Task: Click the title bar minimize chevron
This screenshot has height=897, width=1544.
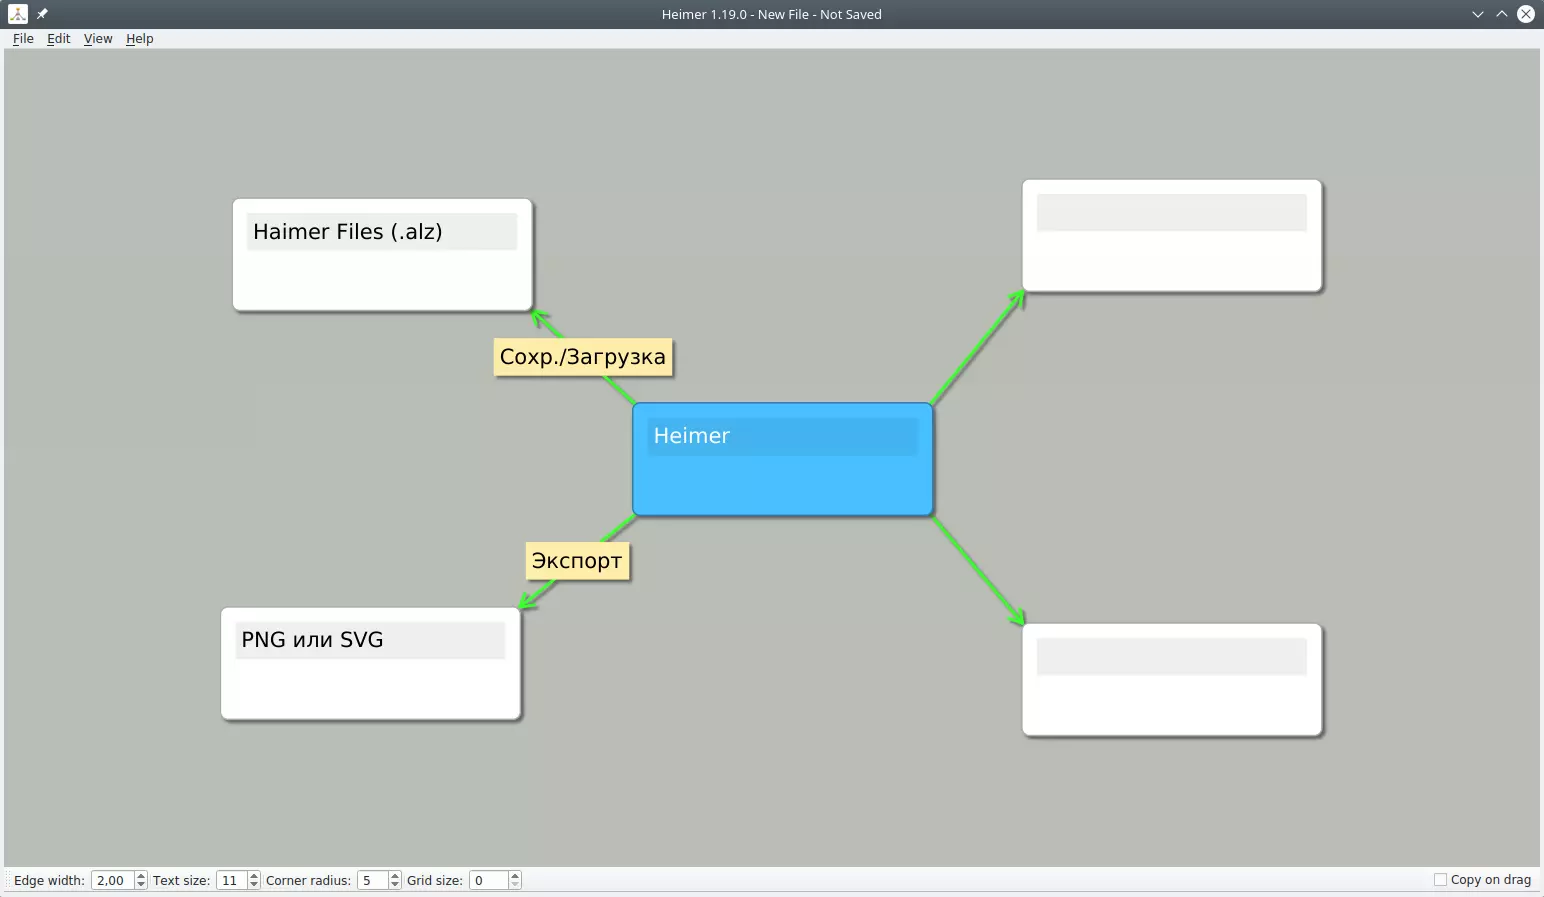Action: [1477, 14]
